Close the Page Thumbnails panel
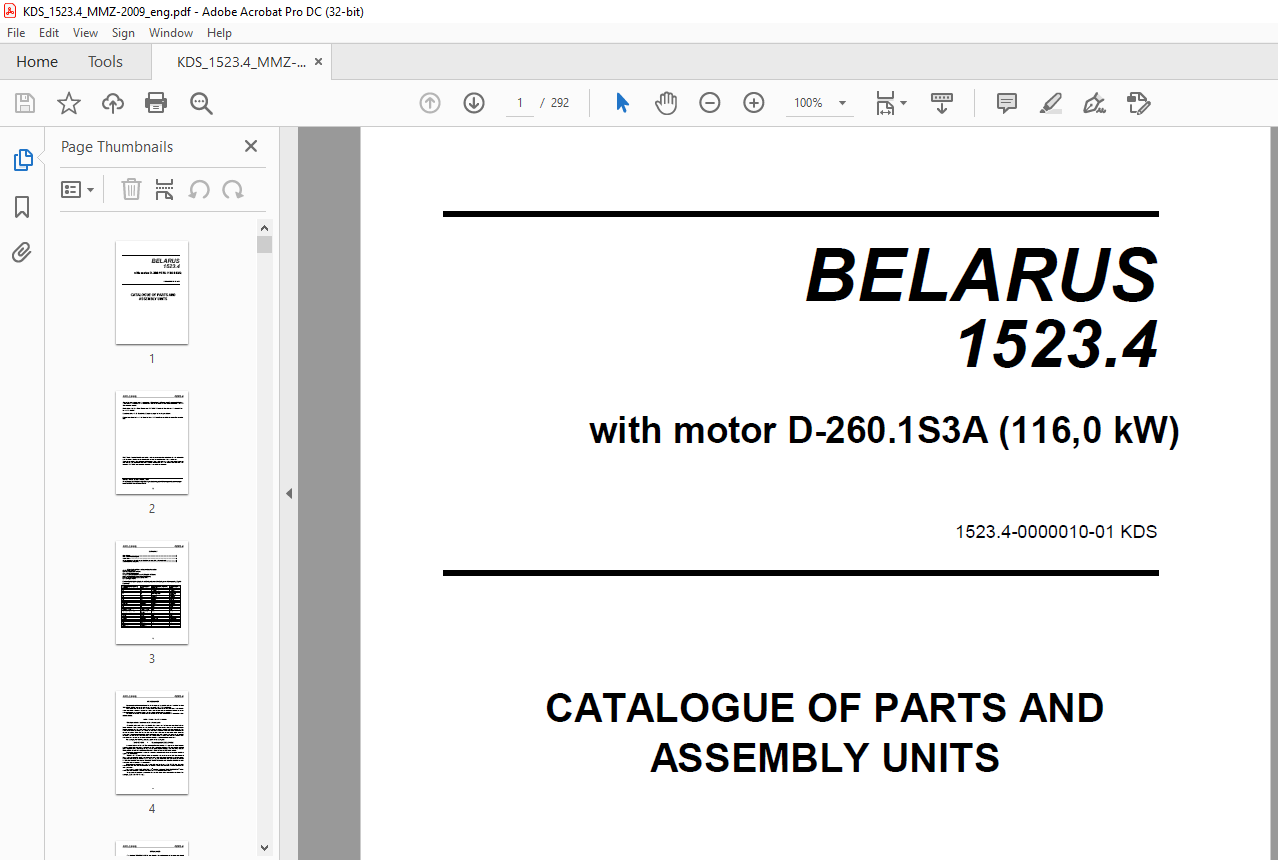 [x=251, y=146]
